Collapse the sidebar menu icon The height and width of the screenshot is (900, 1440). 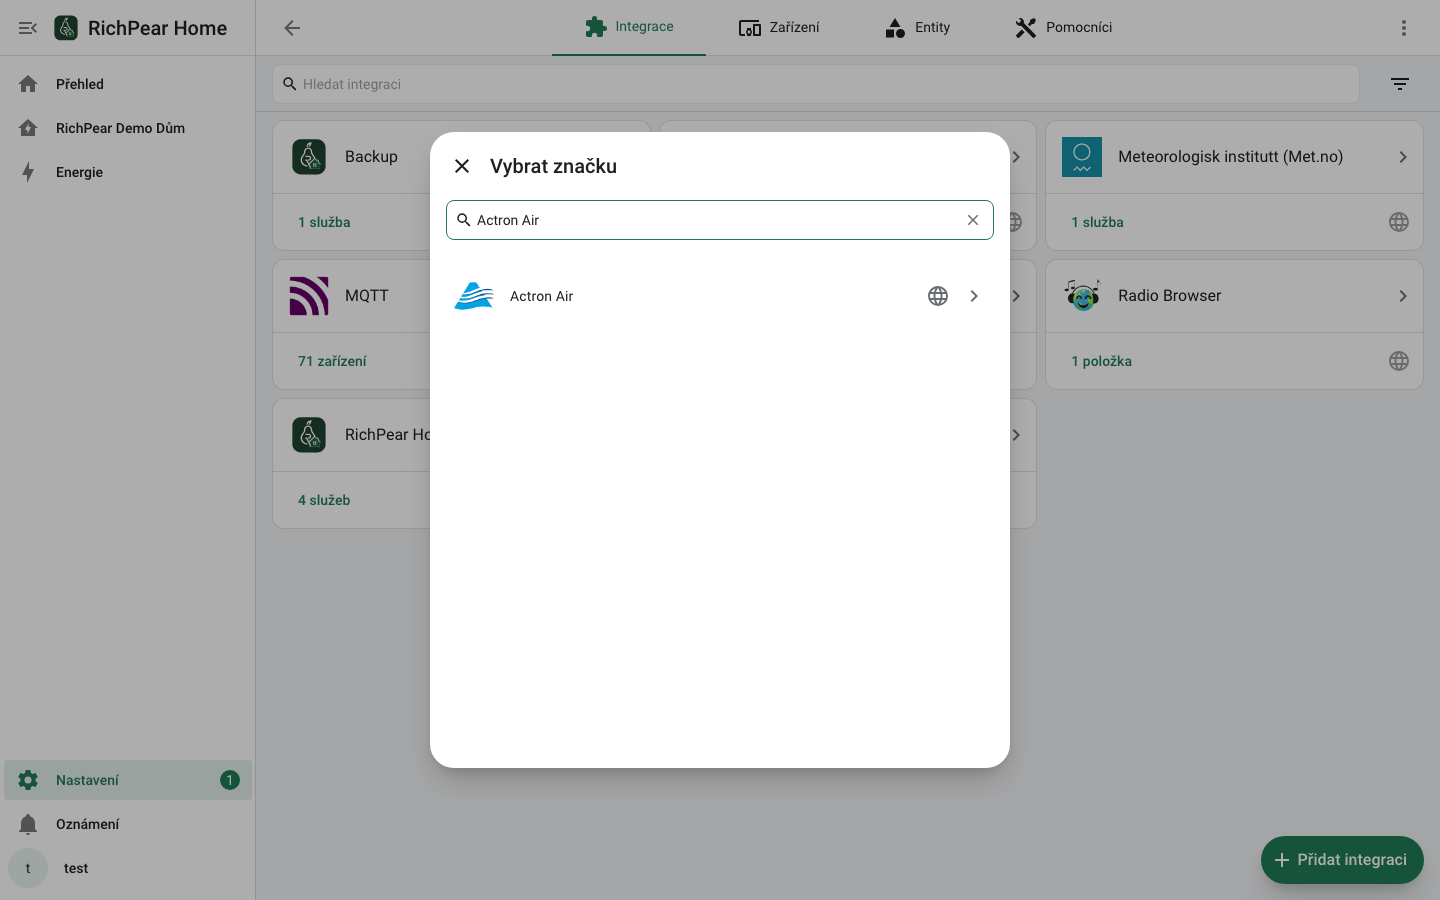coord(28,28)
